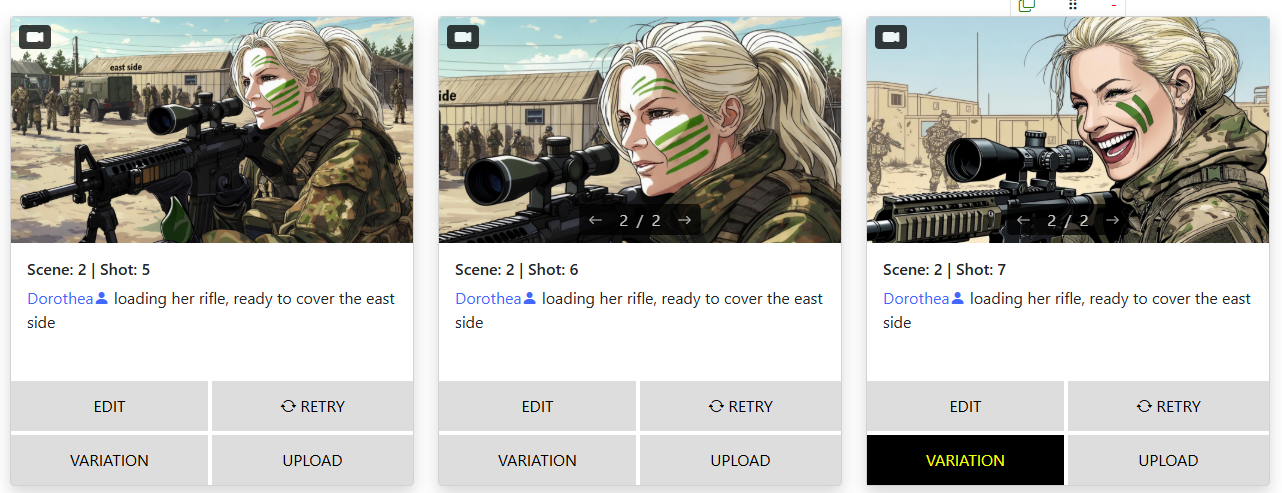
Task: Click RETRY button for Shot 7
Action: pos(1168,406)
